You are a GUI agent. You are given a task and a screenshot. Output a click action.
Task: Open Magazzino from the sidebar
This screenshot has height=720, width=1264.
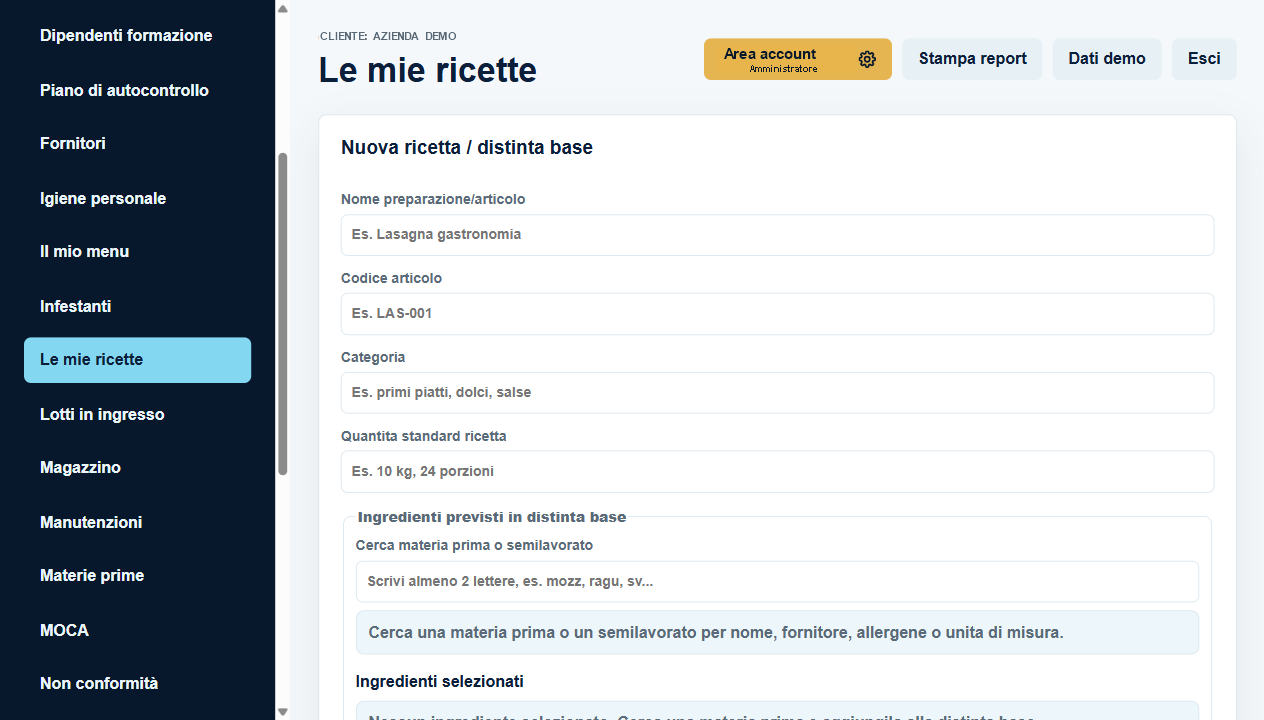tap(137, 468)
